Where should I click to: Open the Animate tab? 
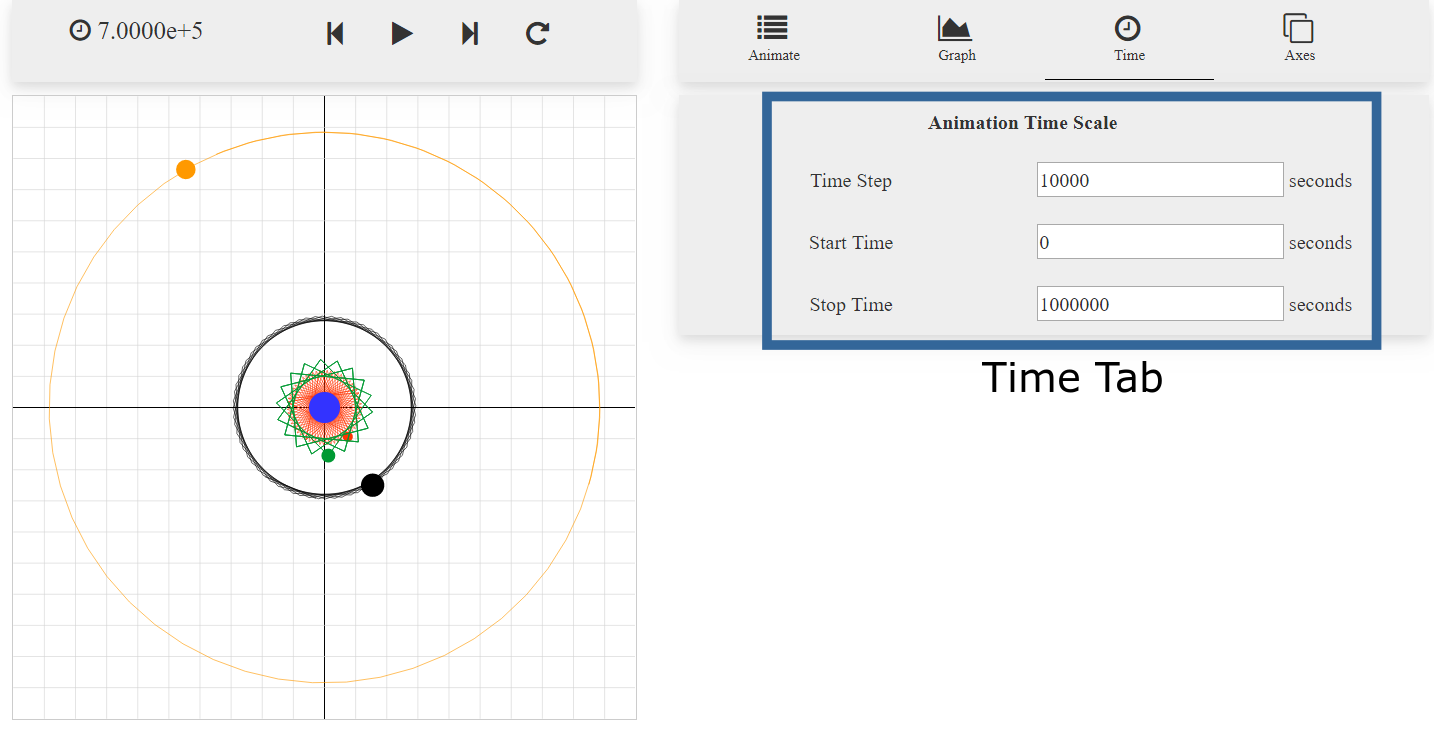pos(773,40)
